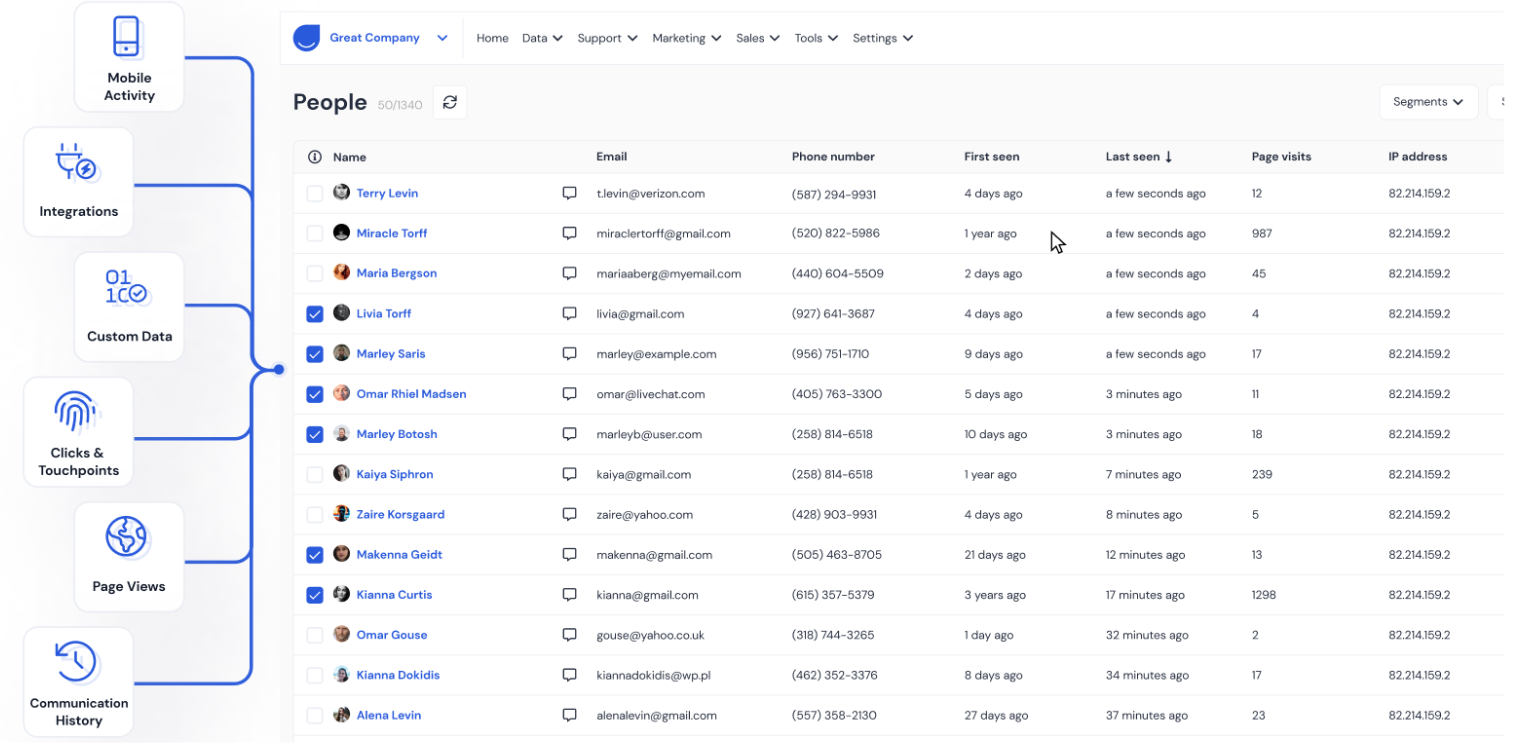The height and width of the screenshot is (748, 1514).
Task: Open Omar Rhiel Madsen's profile link
Action: point(411,394)
